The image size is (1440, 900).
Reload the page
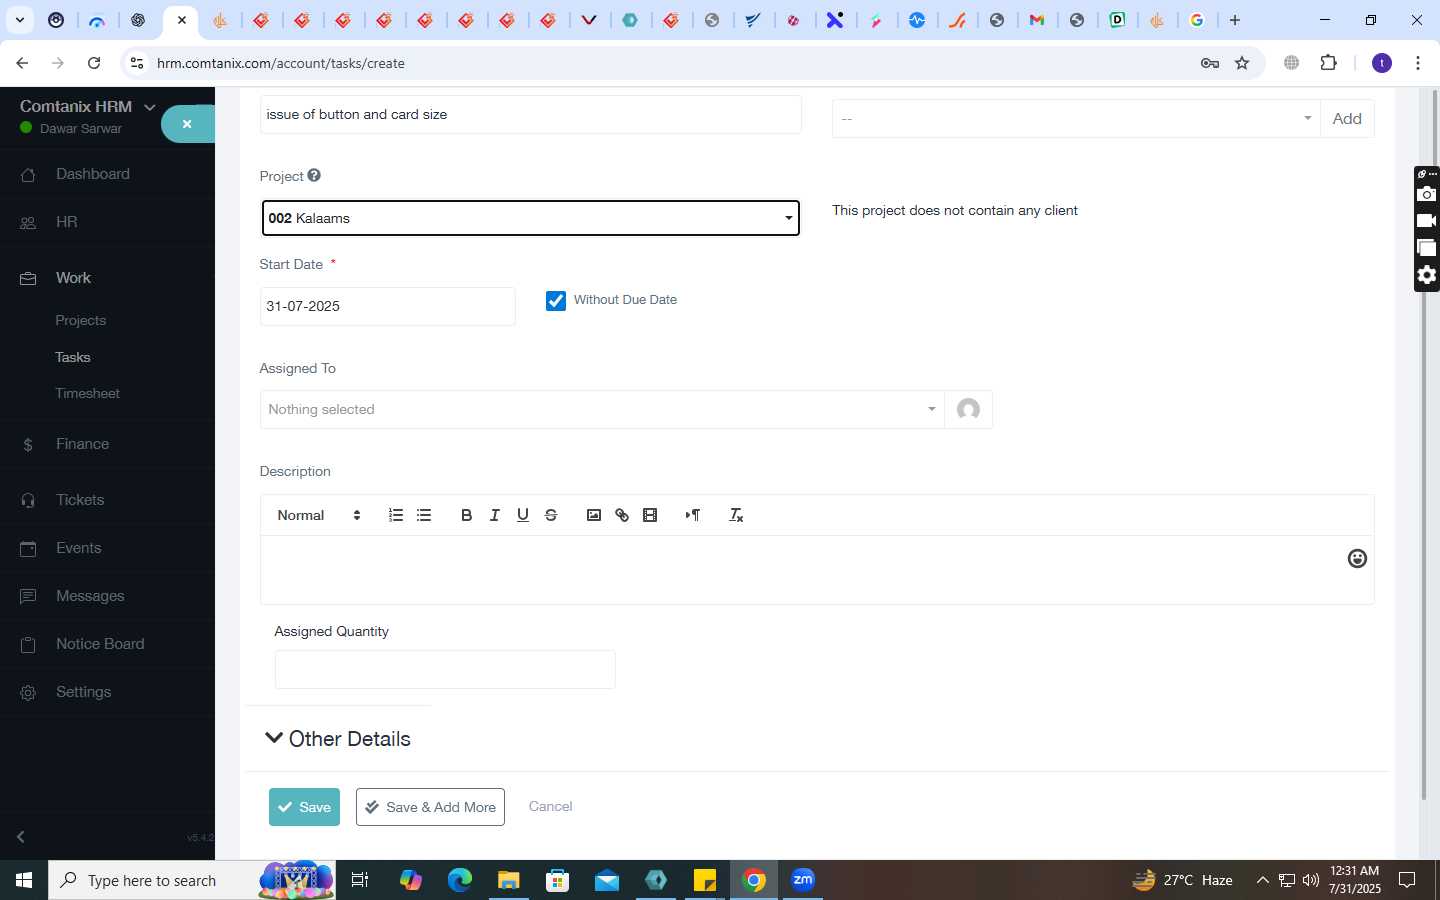point(94,63)
